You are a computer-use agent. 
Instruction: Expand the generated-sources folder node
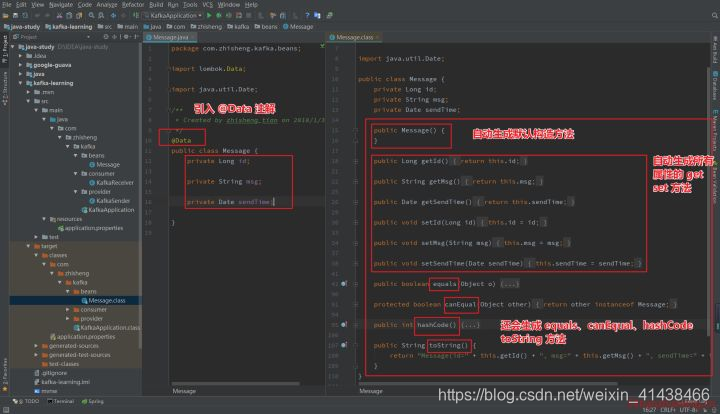pyautogui.click(x=36, y=346)
